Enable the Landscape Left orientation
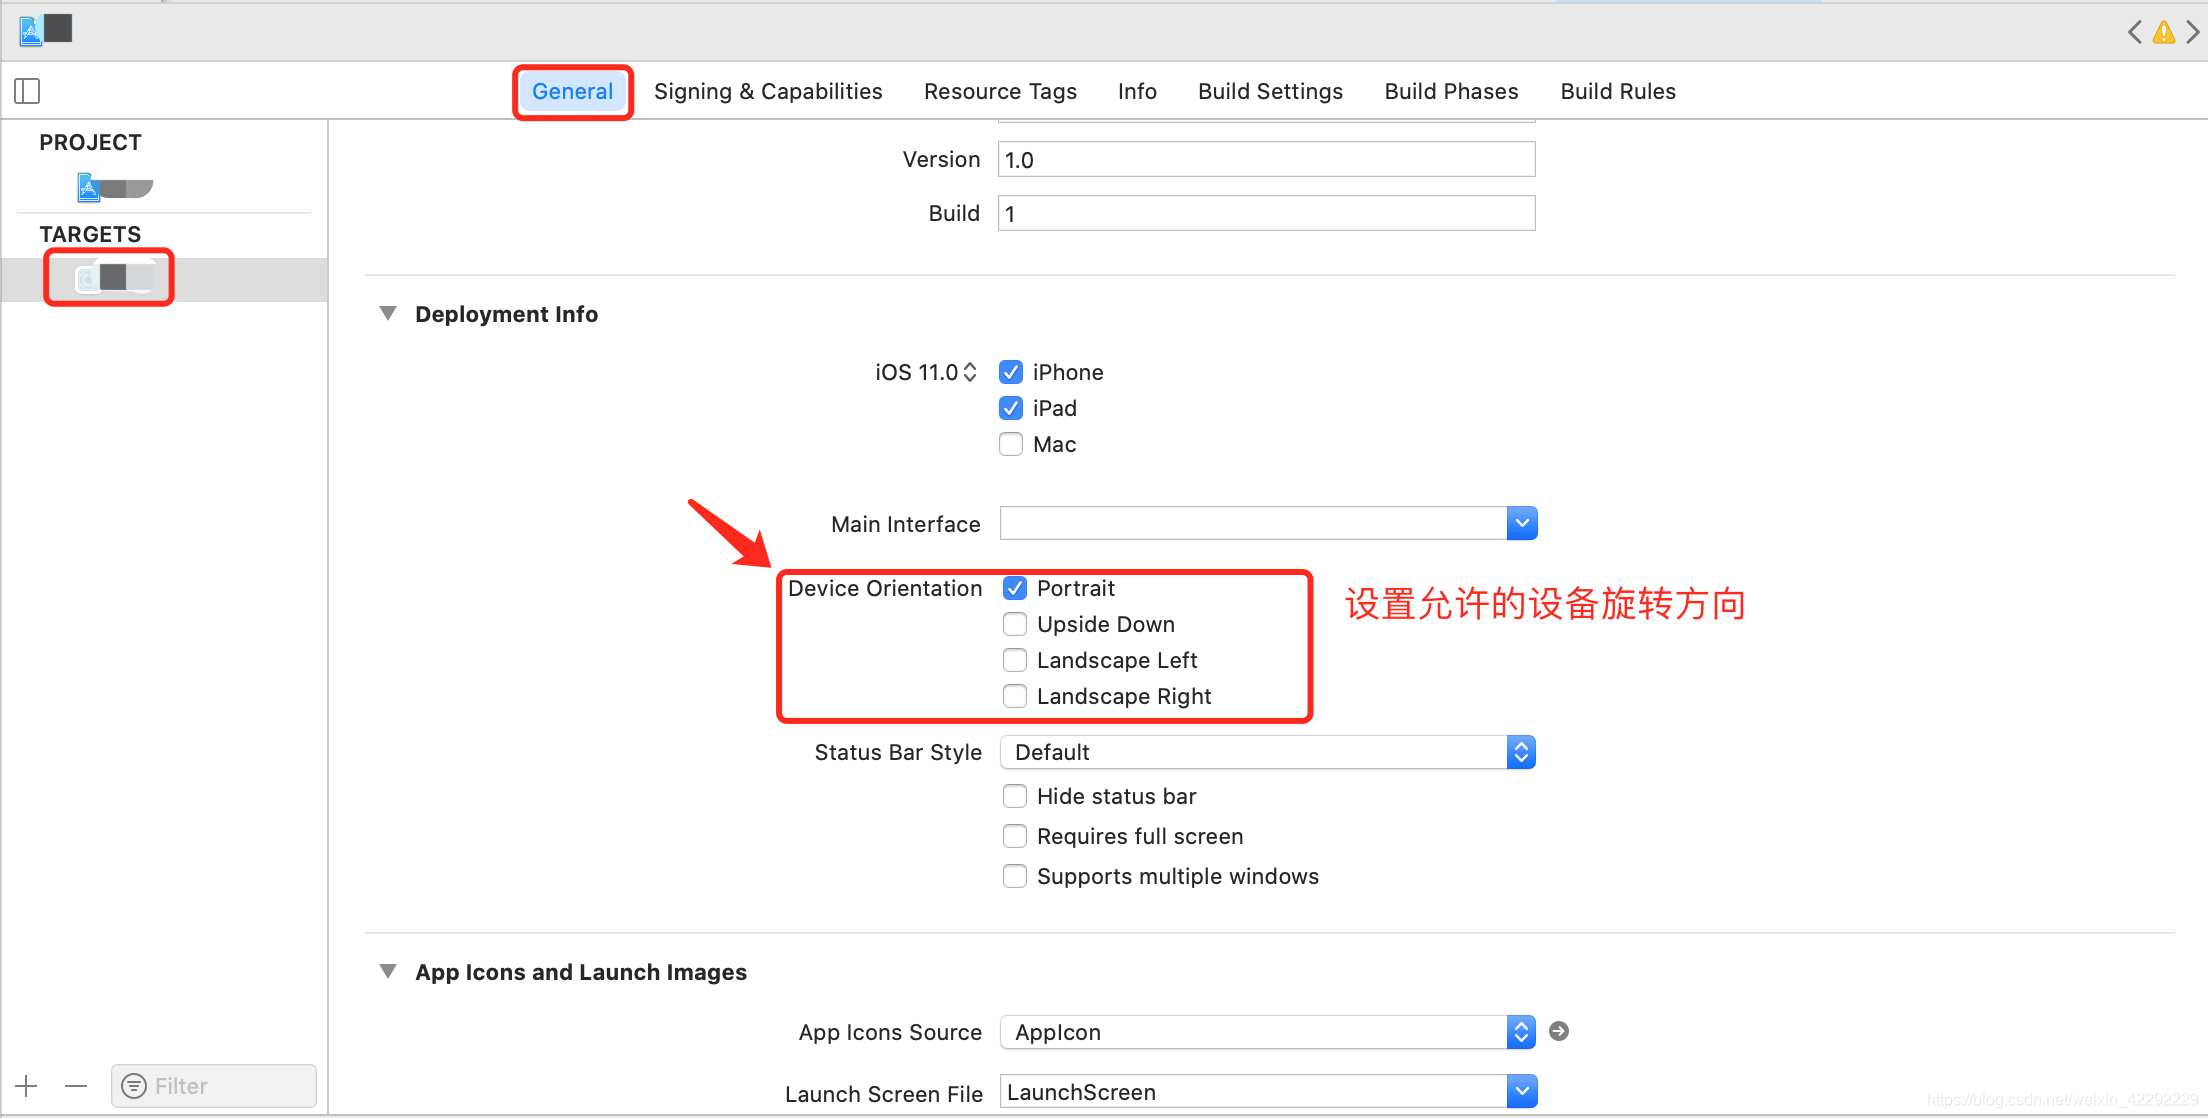Image resolution: width=2208 pixels, height=1118 pixels. (1015, 660)
